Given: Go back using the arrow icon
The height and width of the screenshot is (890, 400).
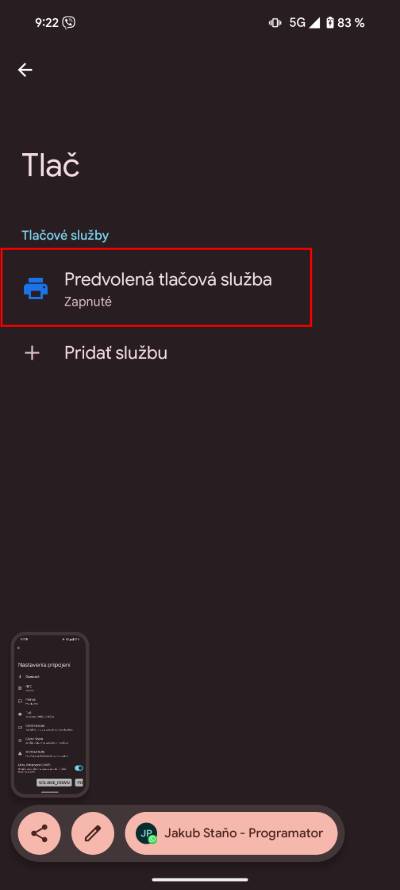Looking at the screenshot, I should click(25, 70).
